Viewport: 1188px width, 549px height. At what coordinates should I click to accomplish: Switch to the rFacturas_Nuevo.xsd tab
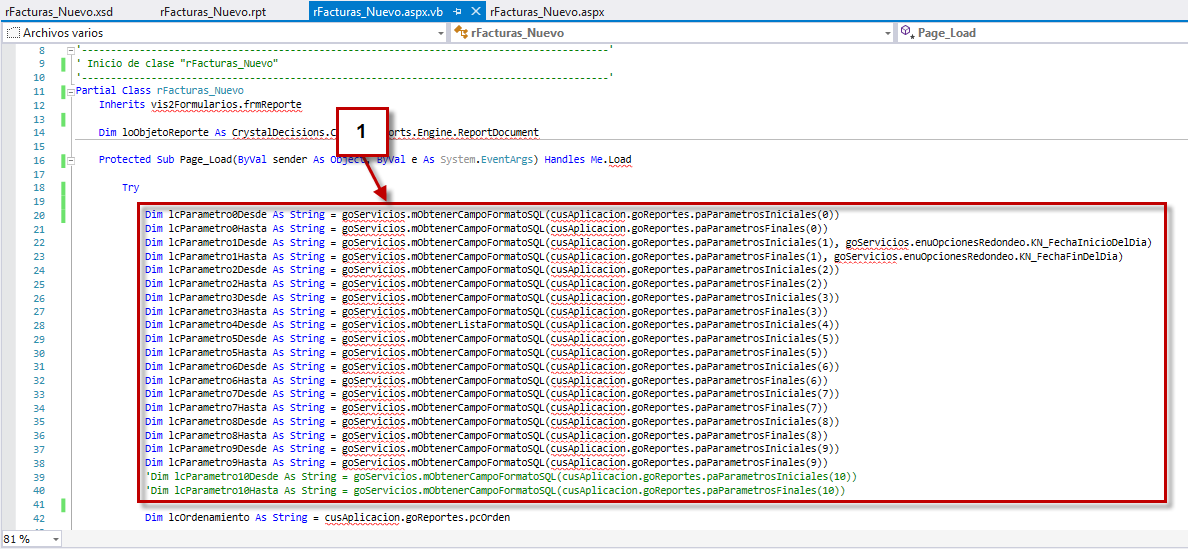pos(59,12)
